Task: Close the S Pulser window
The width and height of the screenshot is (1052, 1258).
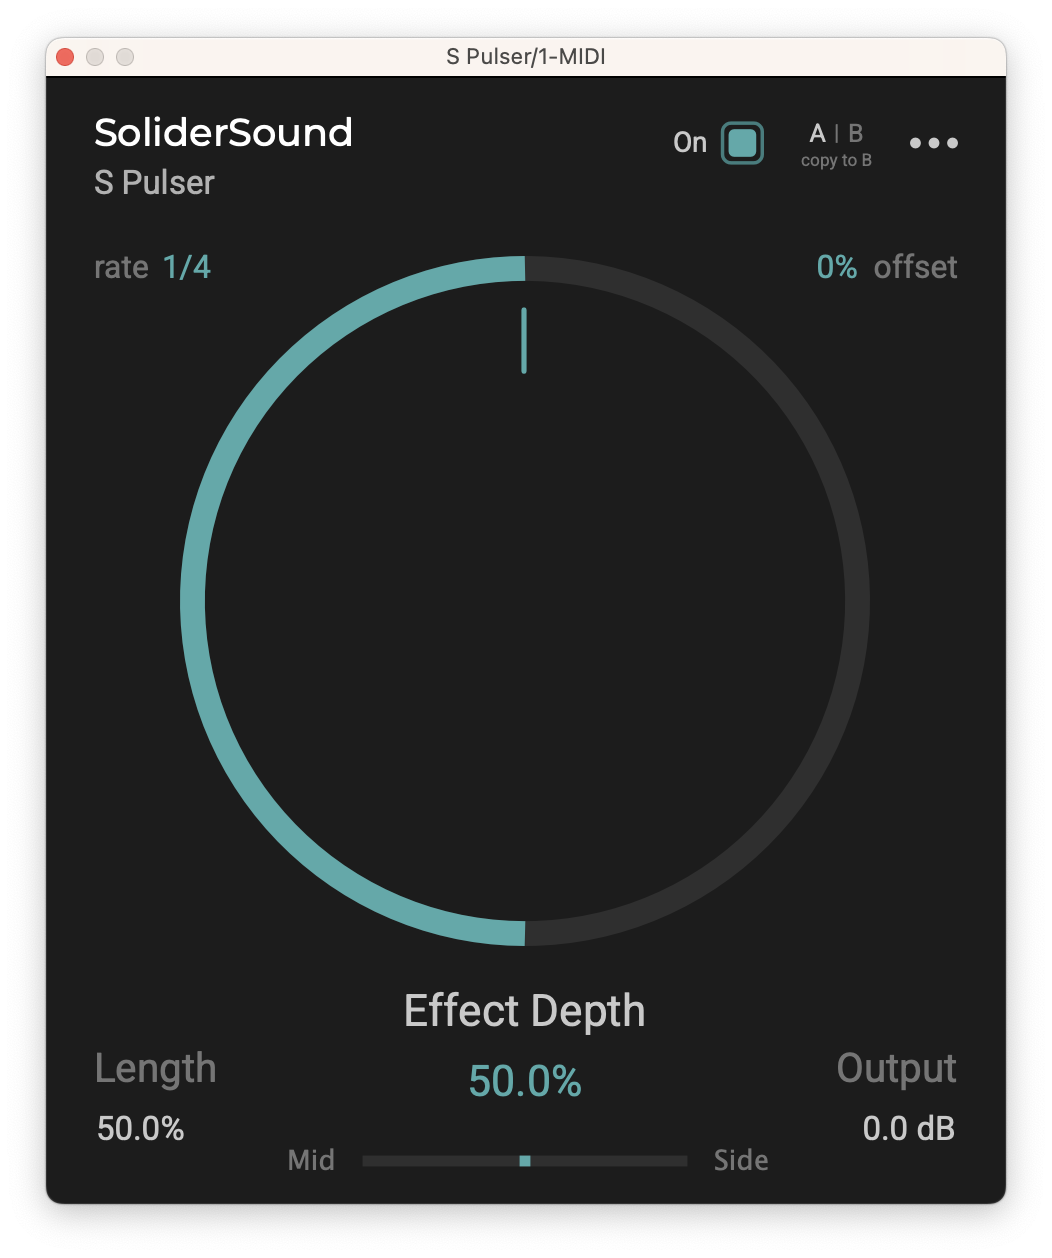Action: (65, 57)
